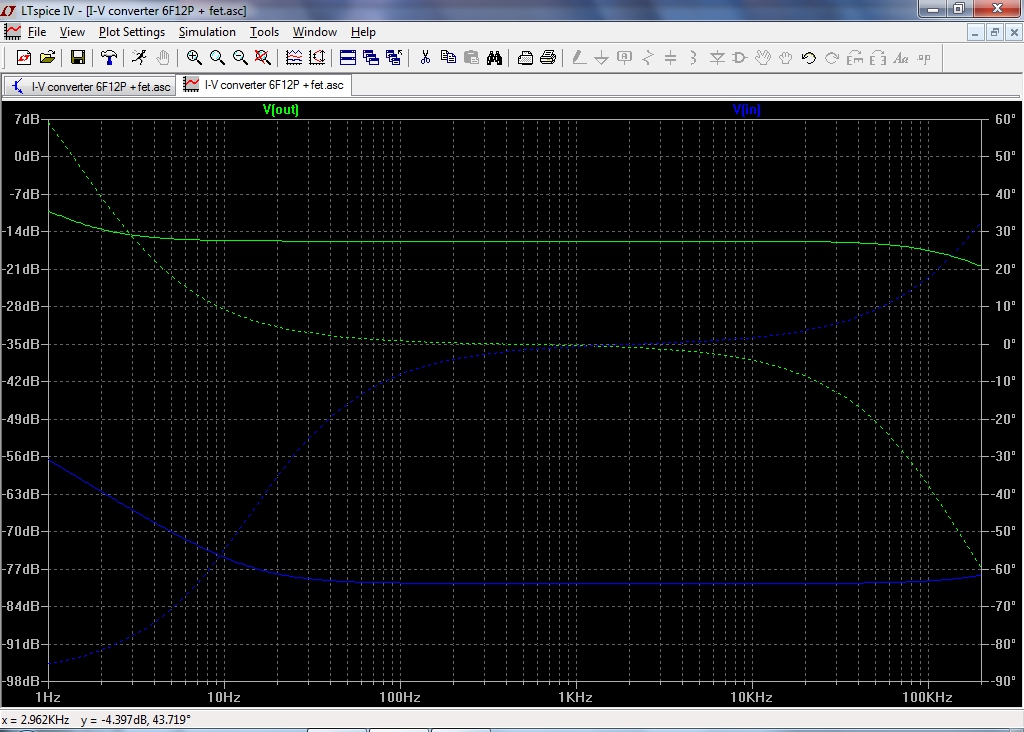Click the Close All Windows toolbar icon
Viewport: 1024px width, 732px height.
(x=393, y=58)
